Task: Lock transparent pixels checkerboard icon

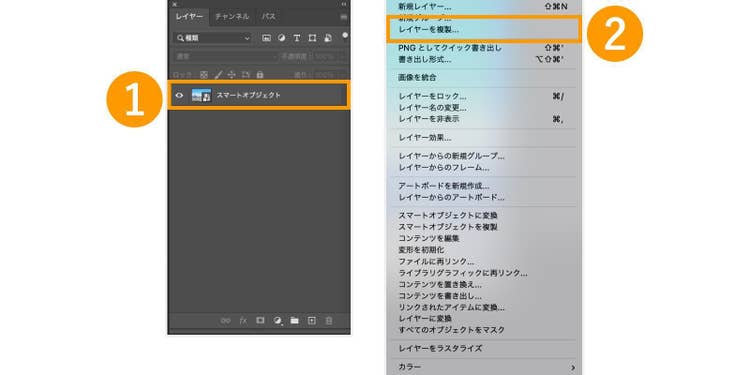Action: (x=204, y=75)
